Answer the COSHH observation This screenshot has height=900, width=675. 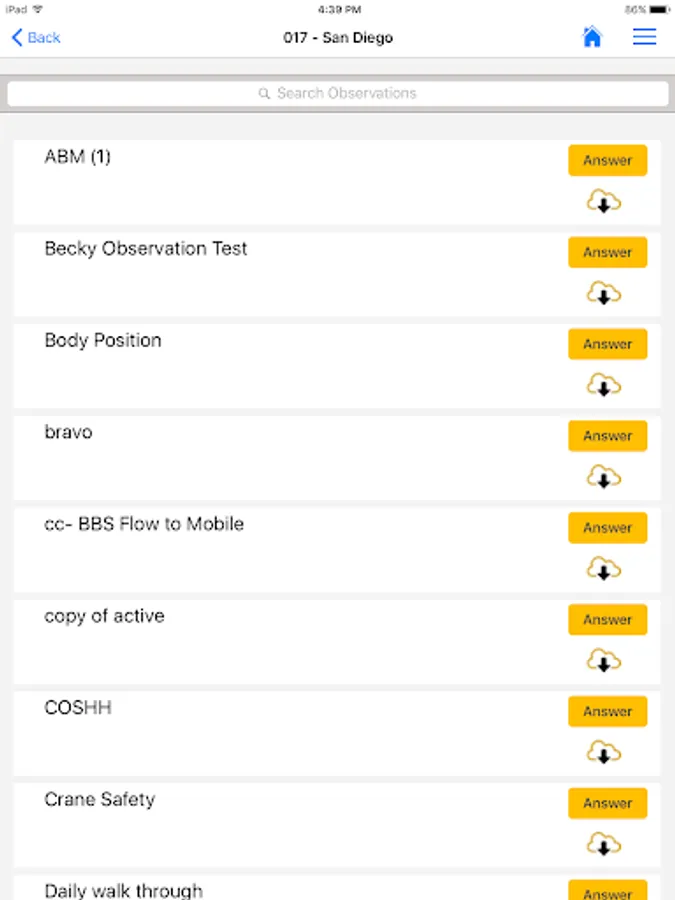[607, 711]
